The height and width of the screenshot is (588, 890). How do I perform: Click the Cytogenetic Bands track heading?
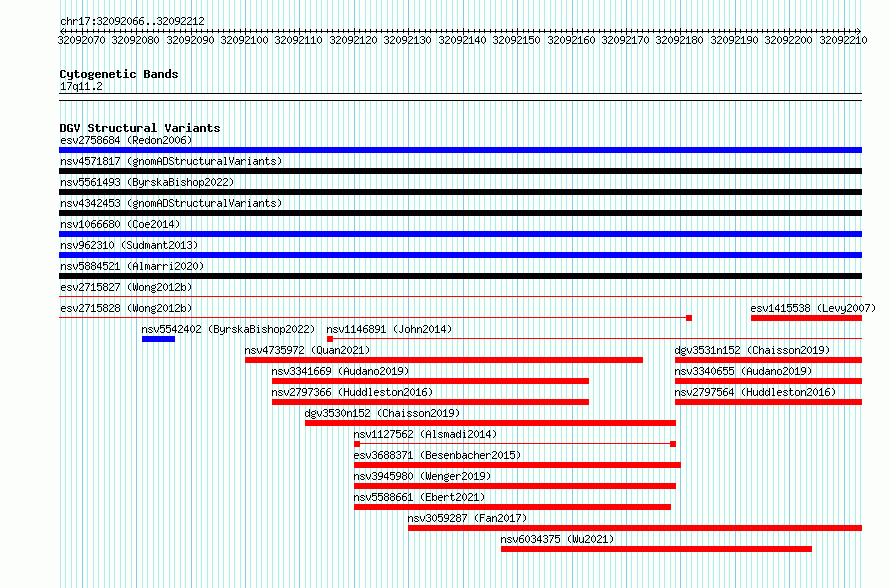(x=119, y=74)
